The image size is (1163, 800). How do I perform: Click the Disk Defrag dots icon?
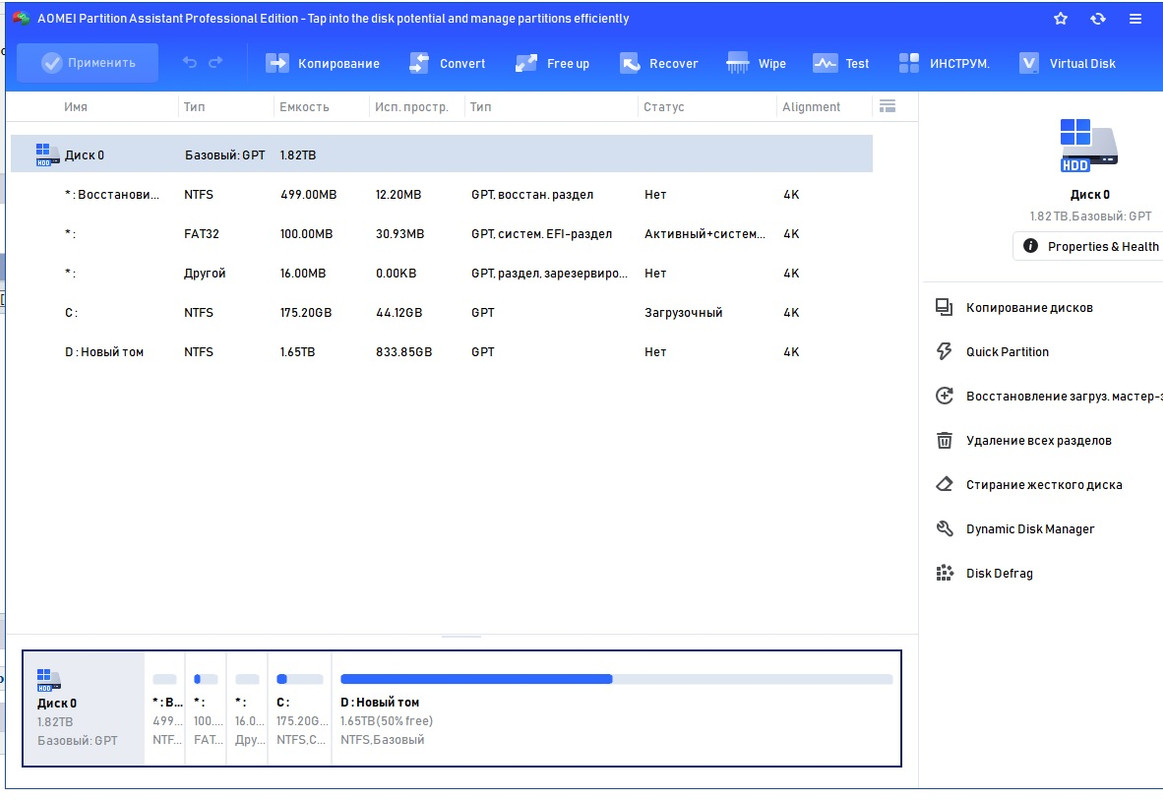[944, 573]
